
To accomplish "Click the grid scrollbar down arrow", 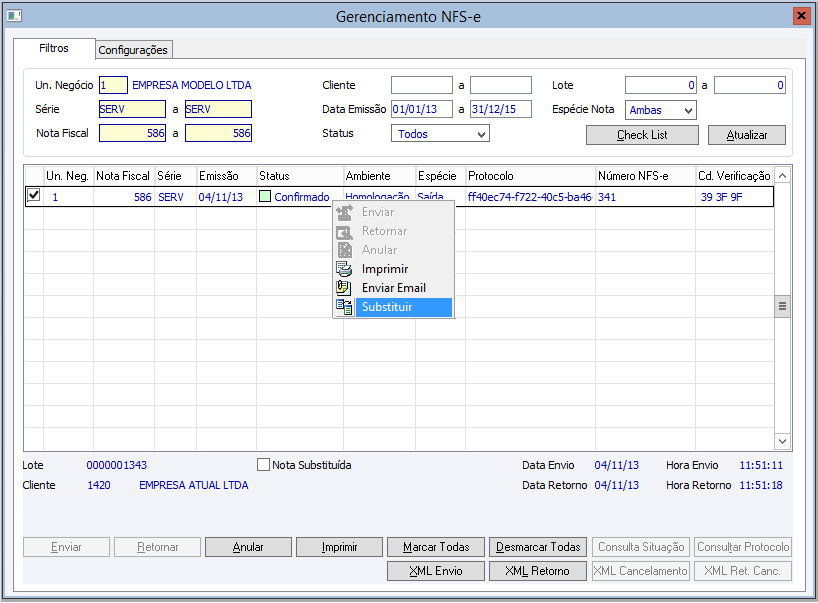I will [782, 441].
